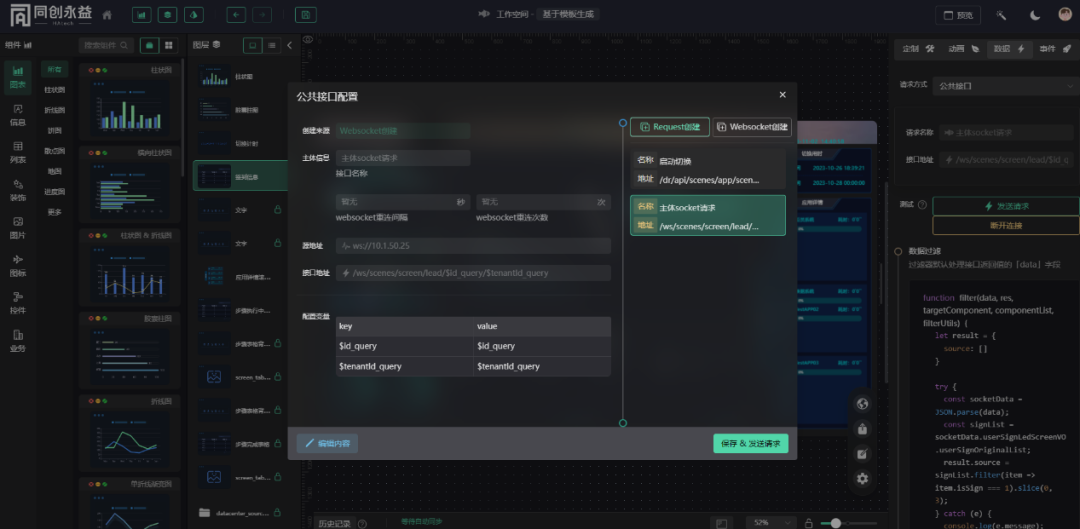Open the 装饰 decoration category in sidebar
This screenshot has height=529, width=1080.
pos(17,189)
